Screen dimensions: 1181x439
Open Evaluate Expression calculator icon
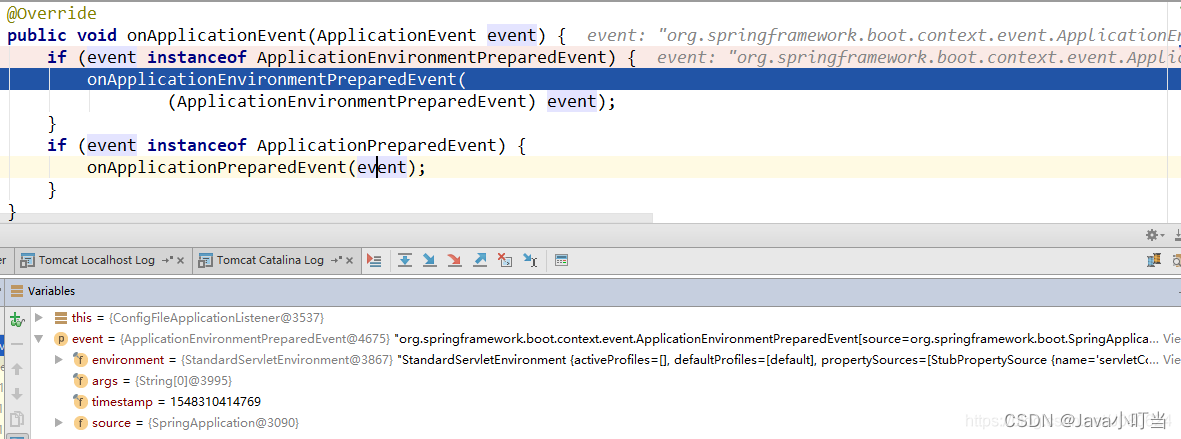tap(560, 261)
